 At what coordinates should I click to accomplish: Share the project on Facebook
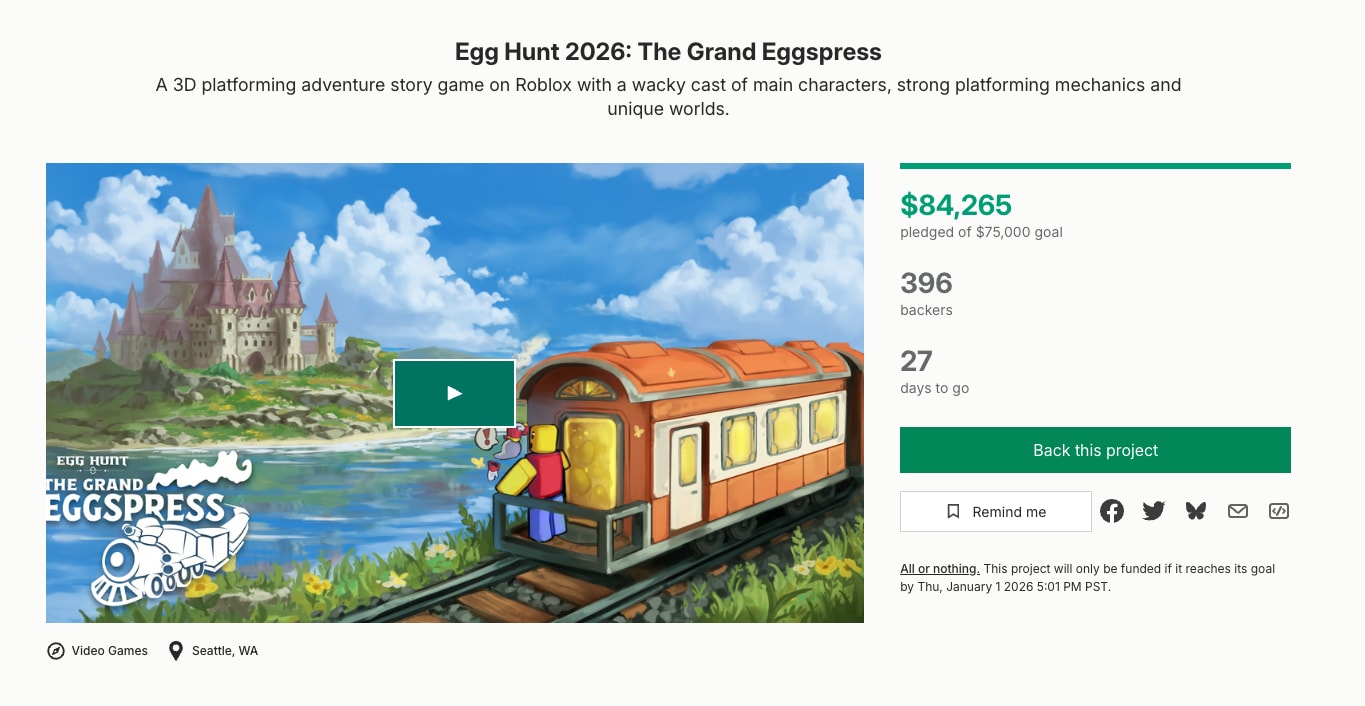click(1112, 511)
